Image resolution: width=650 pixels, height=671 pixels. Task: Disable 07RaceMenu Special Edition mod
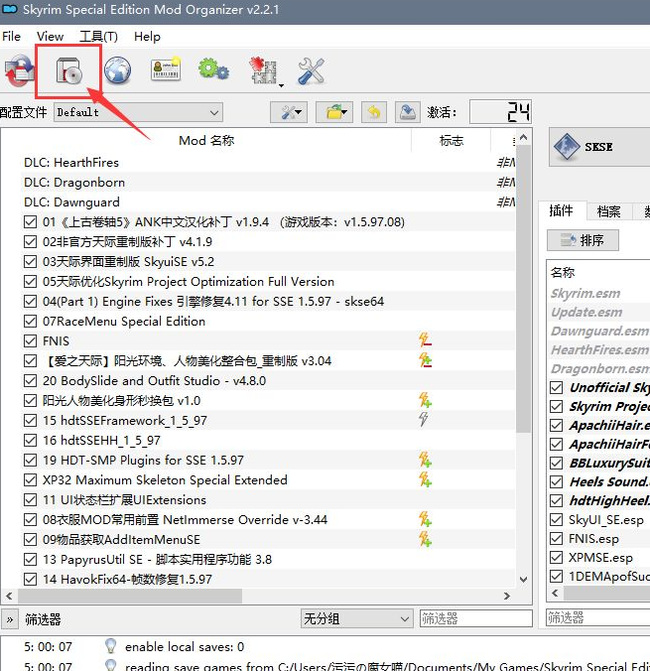pyautogui.click(x=30, y=321)
